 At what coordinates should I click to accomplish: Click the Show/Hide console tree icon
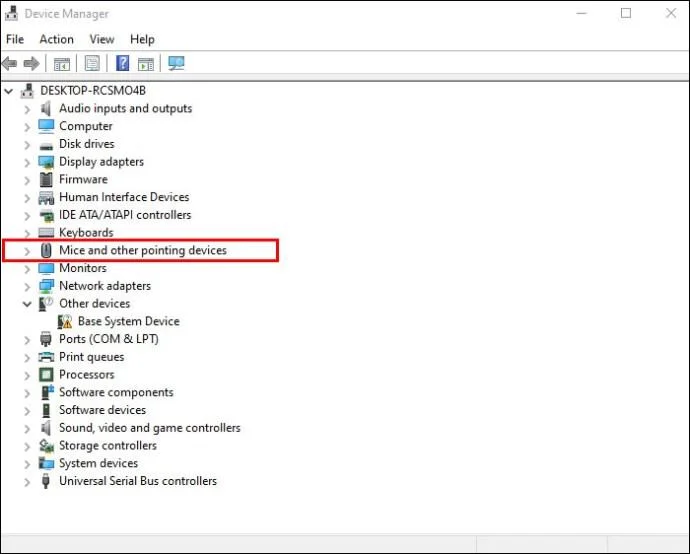click(x=62, y=64)
